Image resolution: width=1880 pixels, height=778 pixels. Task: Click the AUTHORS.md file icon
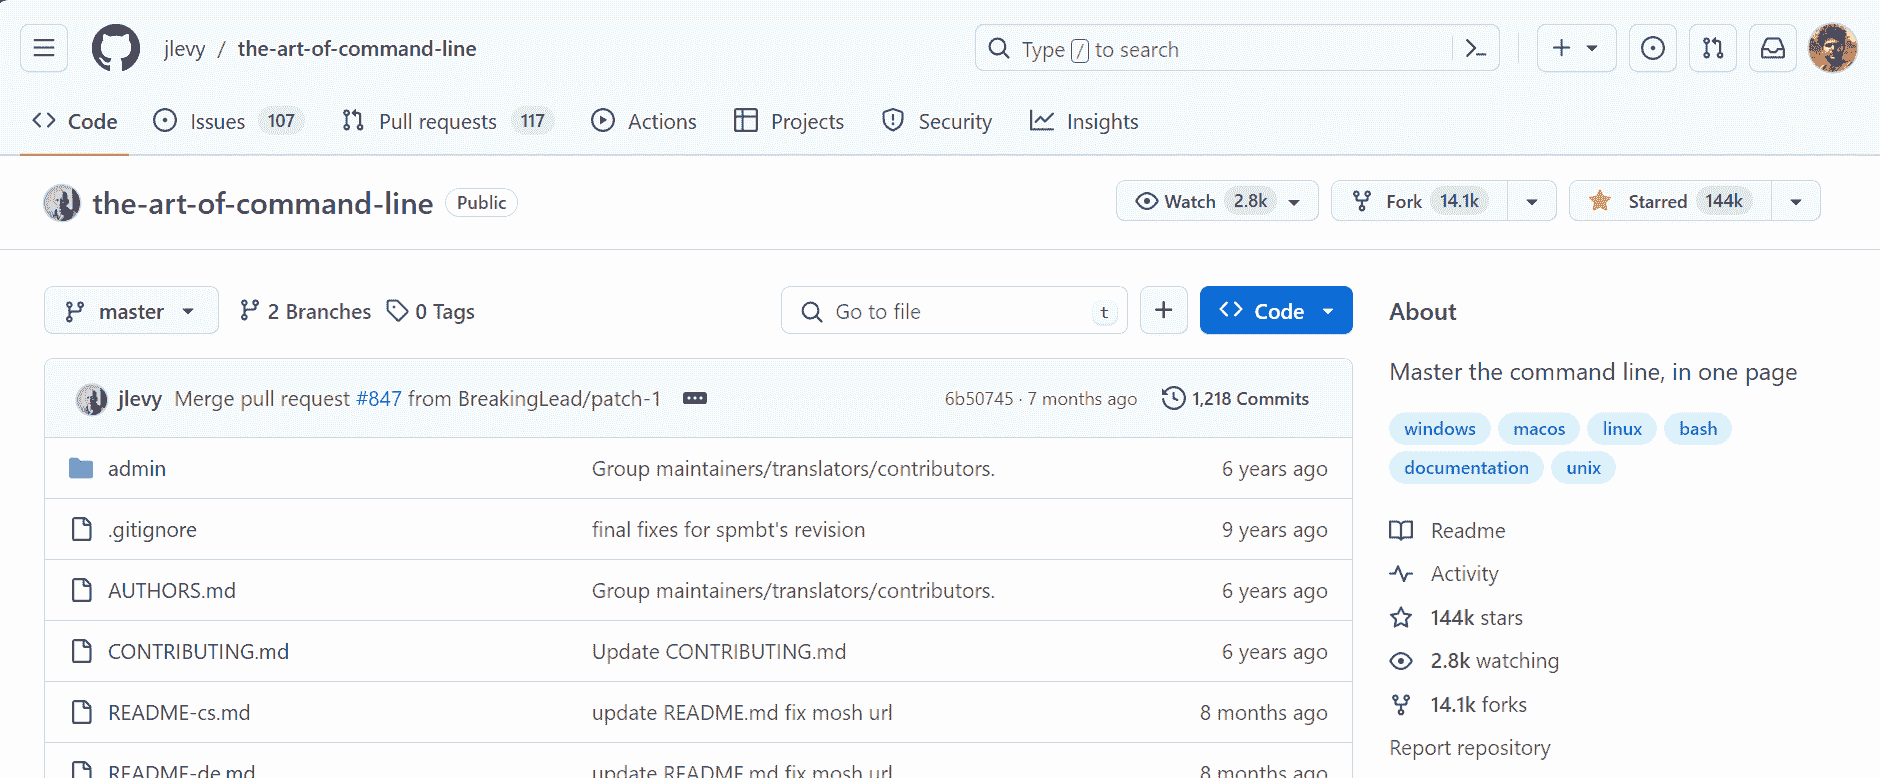pos(82,590)
